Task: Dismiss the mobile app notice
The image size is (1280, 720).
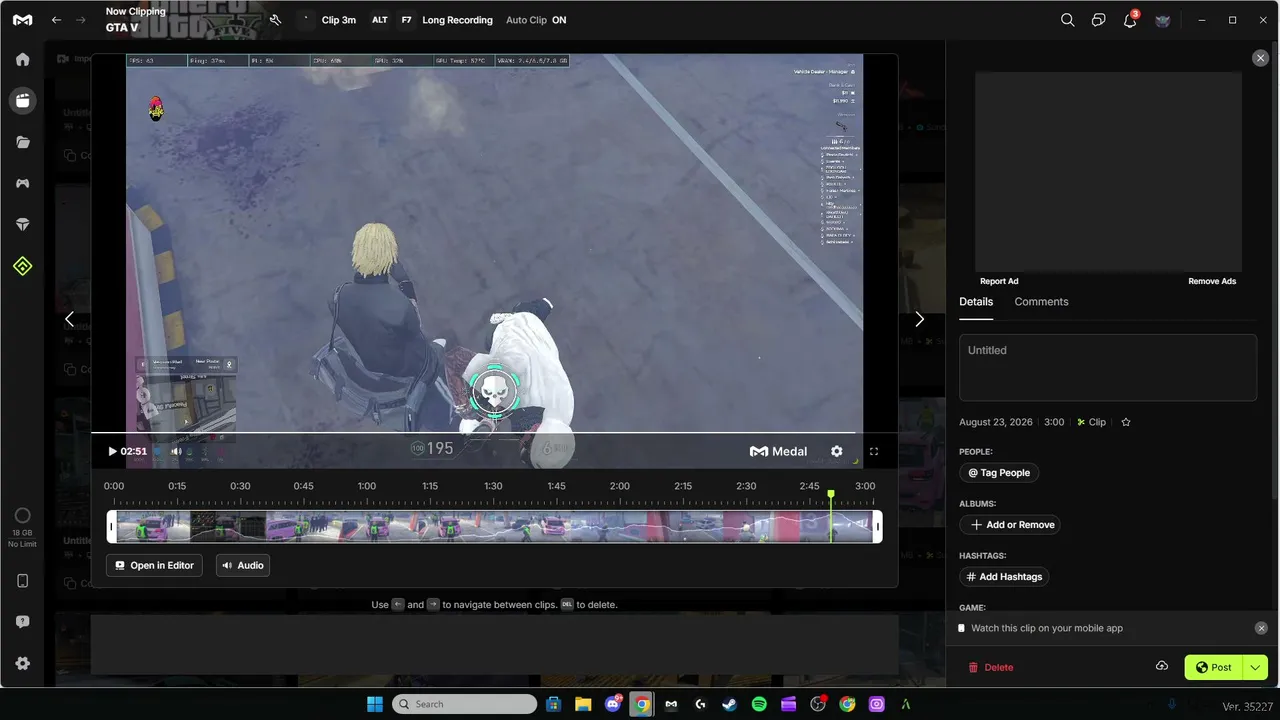Action: click(x=1261, y=628)
